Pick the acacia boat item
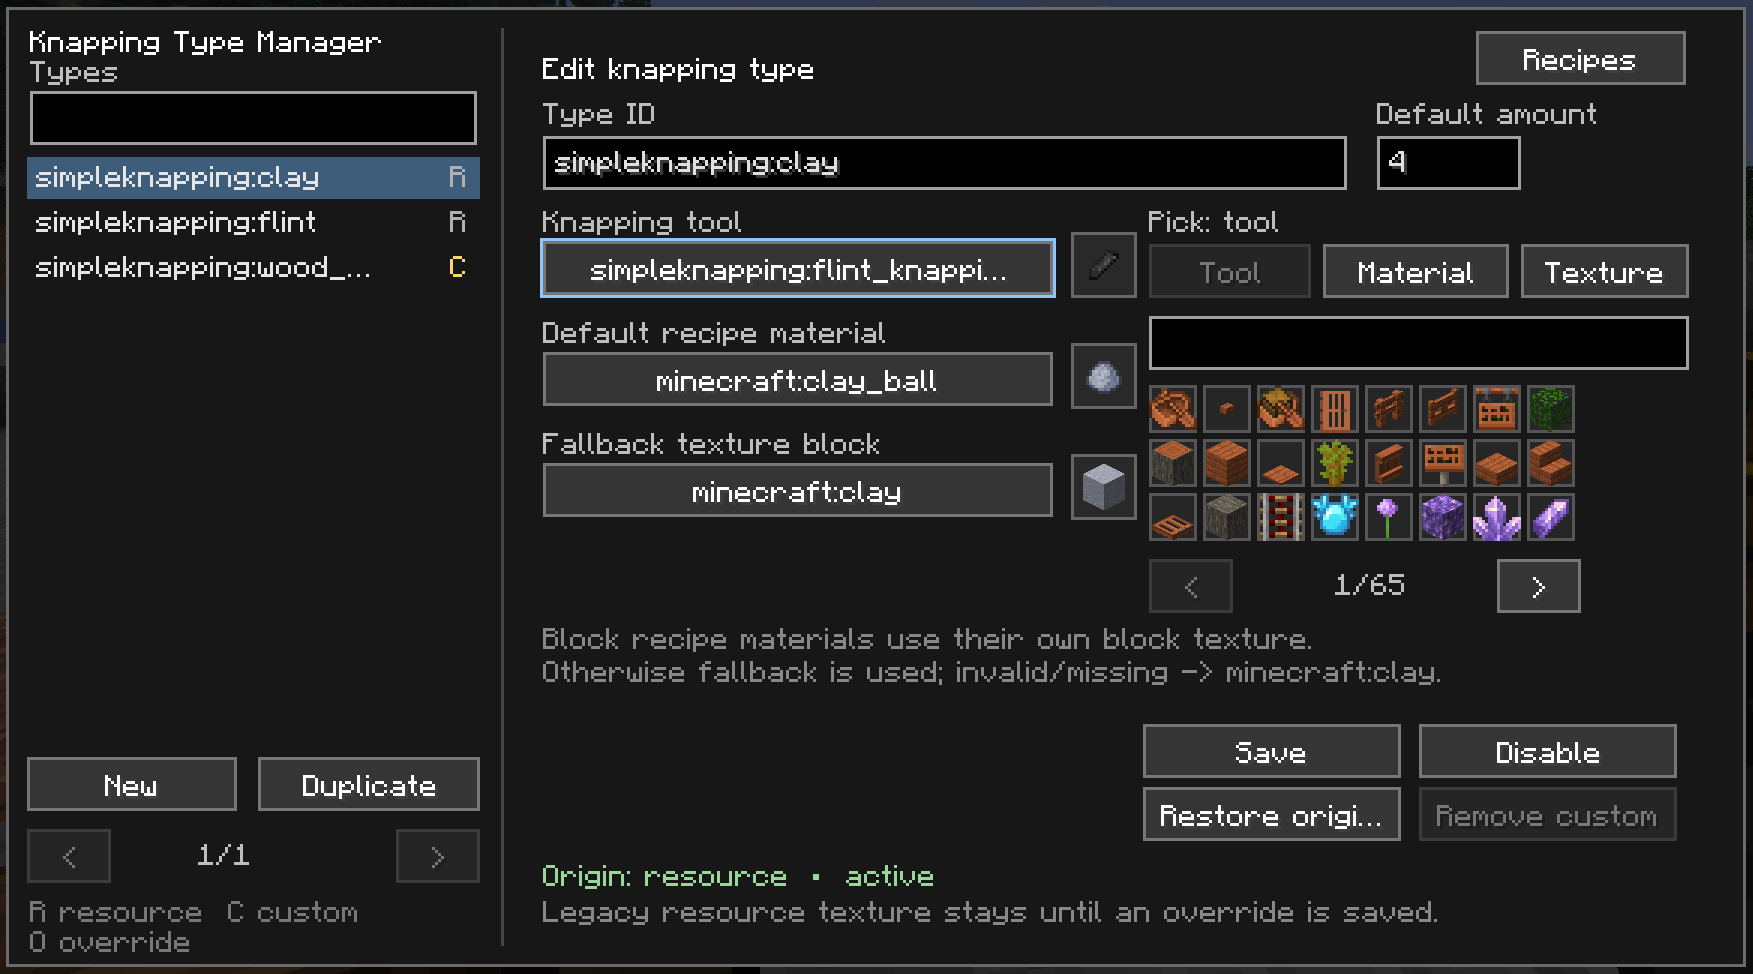The width and height of the screenshot is (1753, 974). (1173, 409)
